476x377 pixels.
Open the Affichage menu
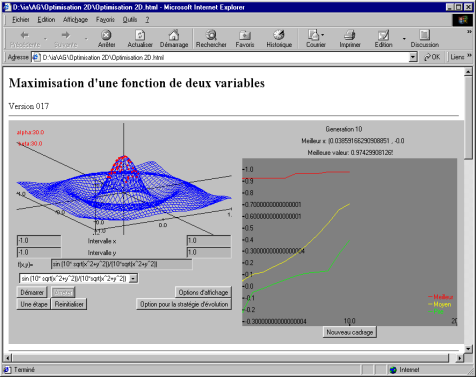[75, 20]
